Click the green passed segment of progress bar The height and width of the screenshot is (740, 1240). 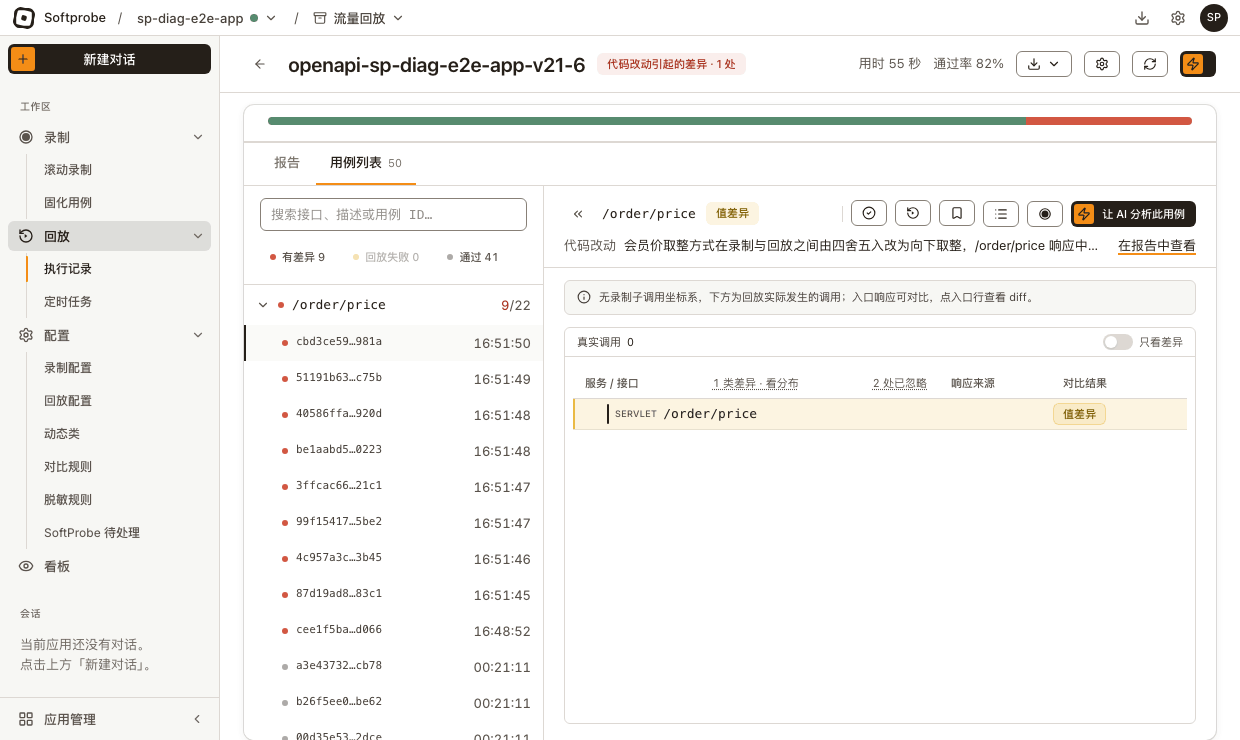coord(646,121)
